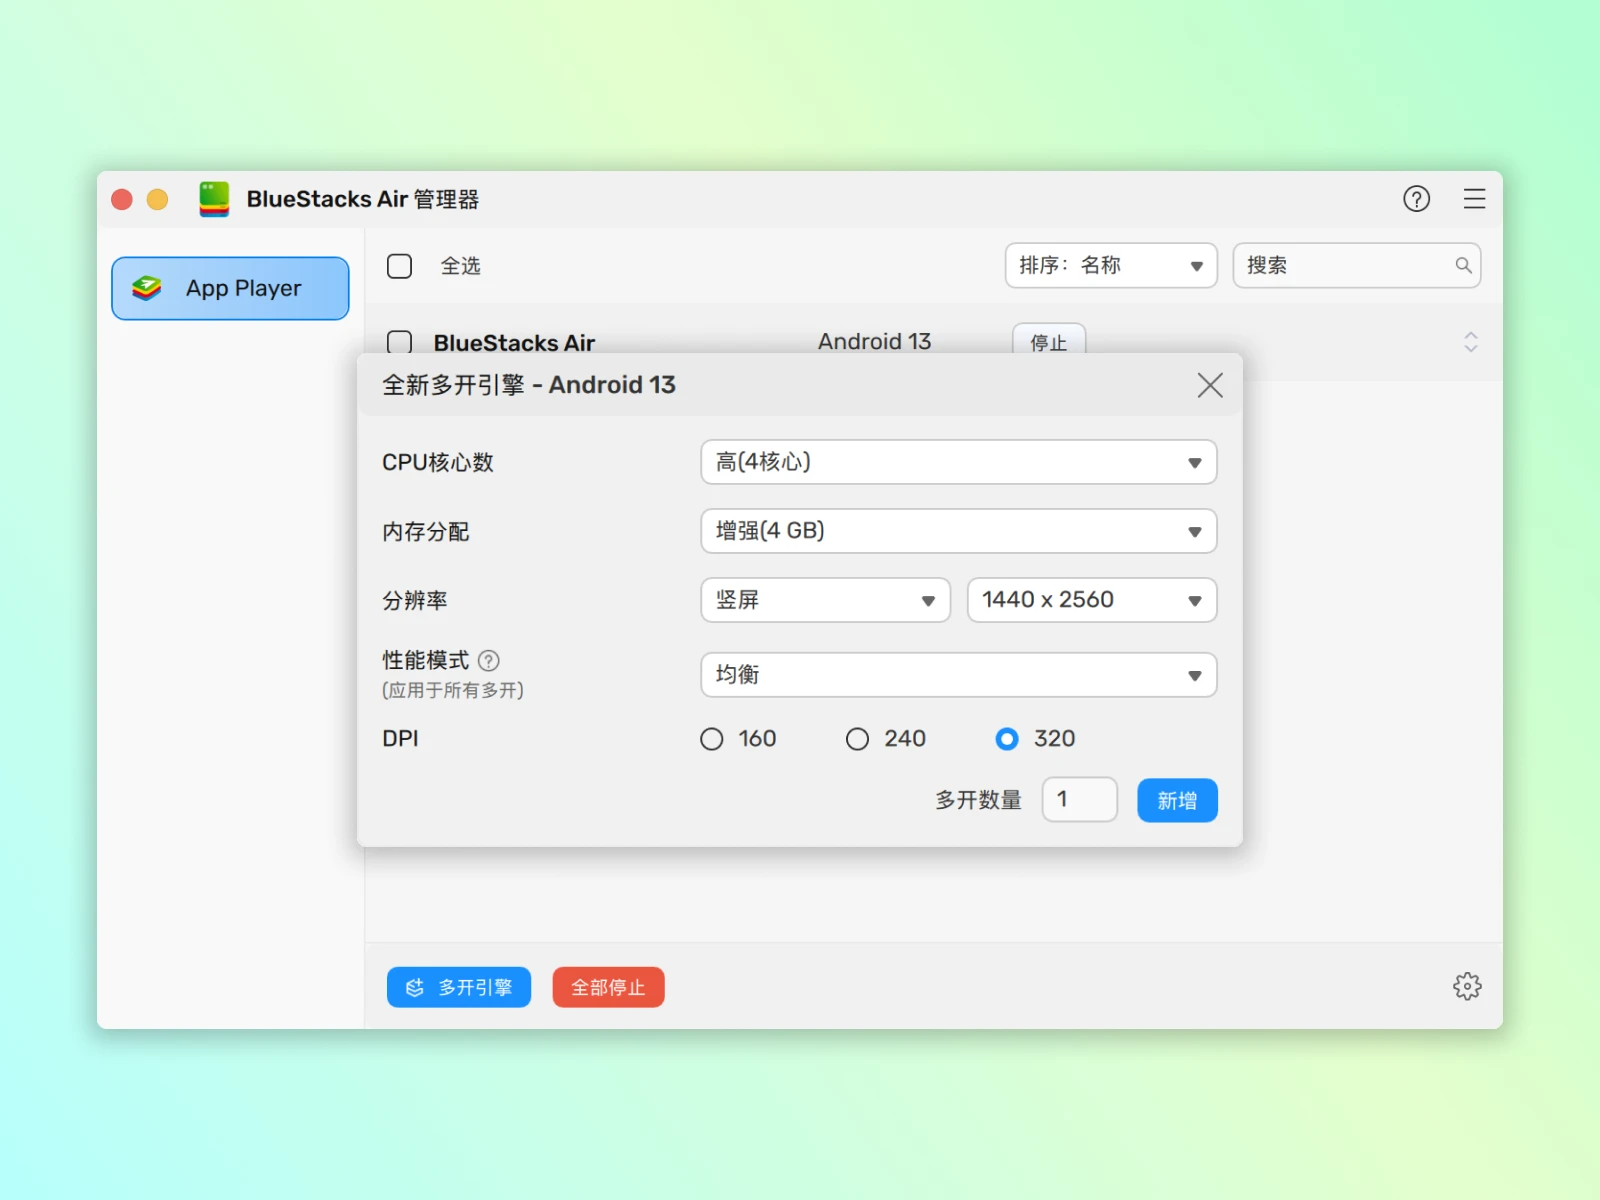The height and width of the screenshot is (1200, 1600).
Task: Click the performance mode help icon
Action: point(489,660)
